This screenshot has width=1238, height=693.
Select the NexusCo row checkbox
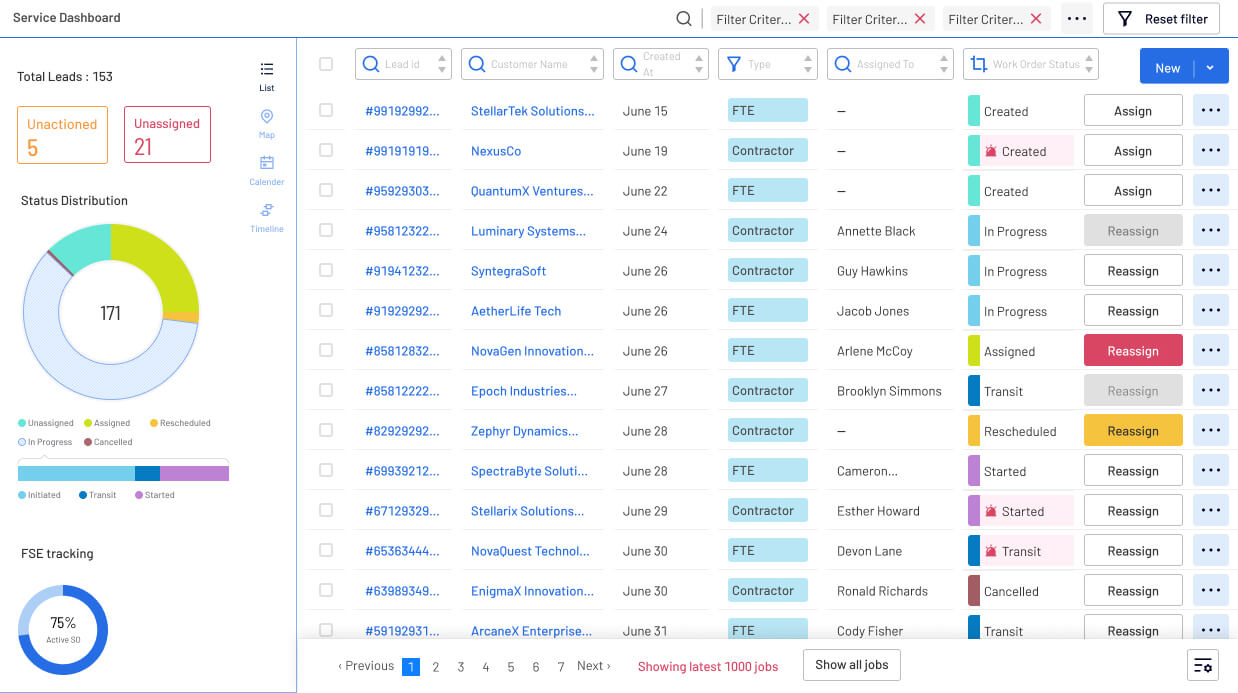click(x=326, y=150)
